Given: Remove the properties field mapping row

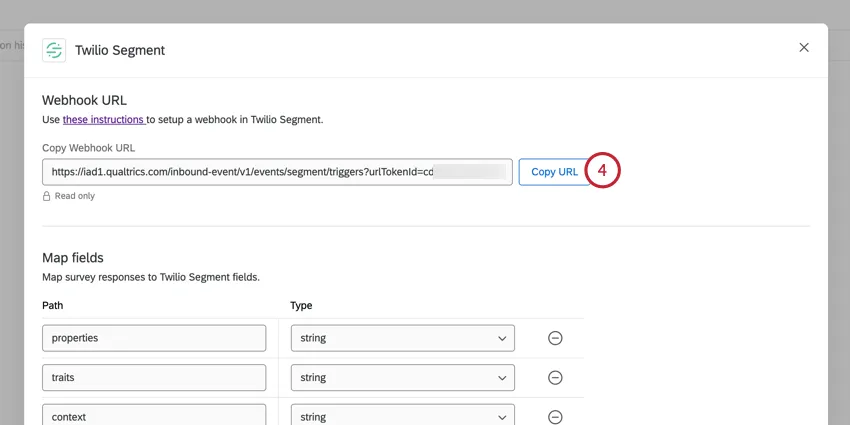Looking at the screenshot, I should click(555, 338).
